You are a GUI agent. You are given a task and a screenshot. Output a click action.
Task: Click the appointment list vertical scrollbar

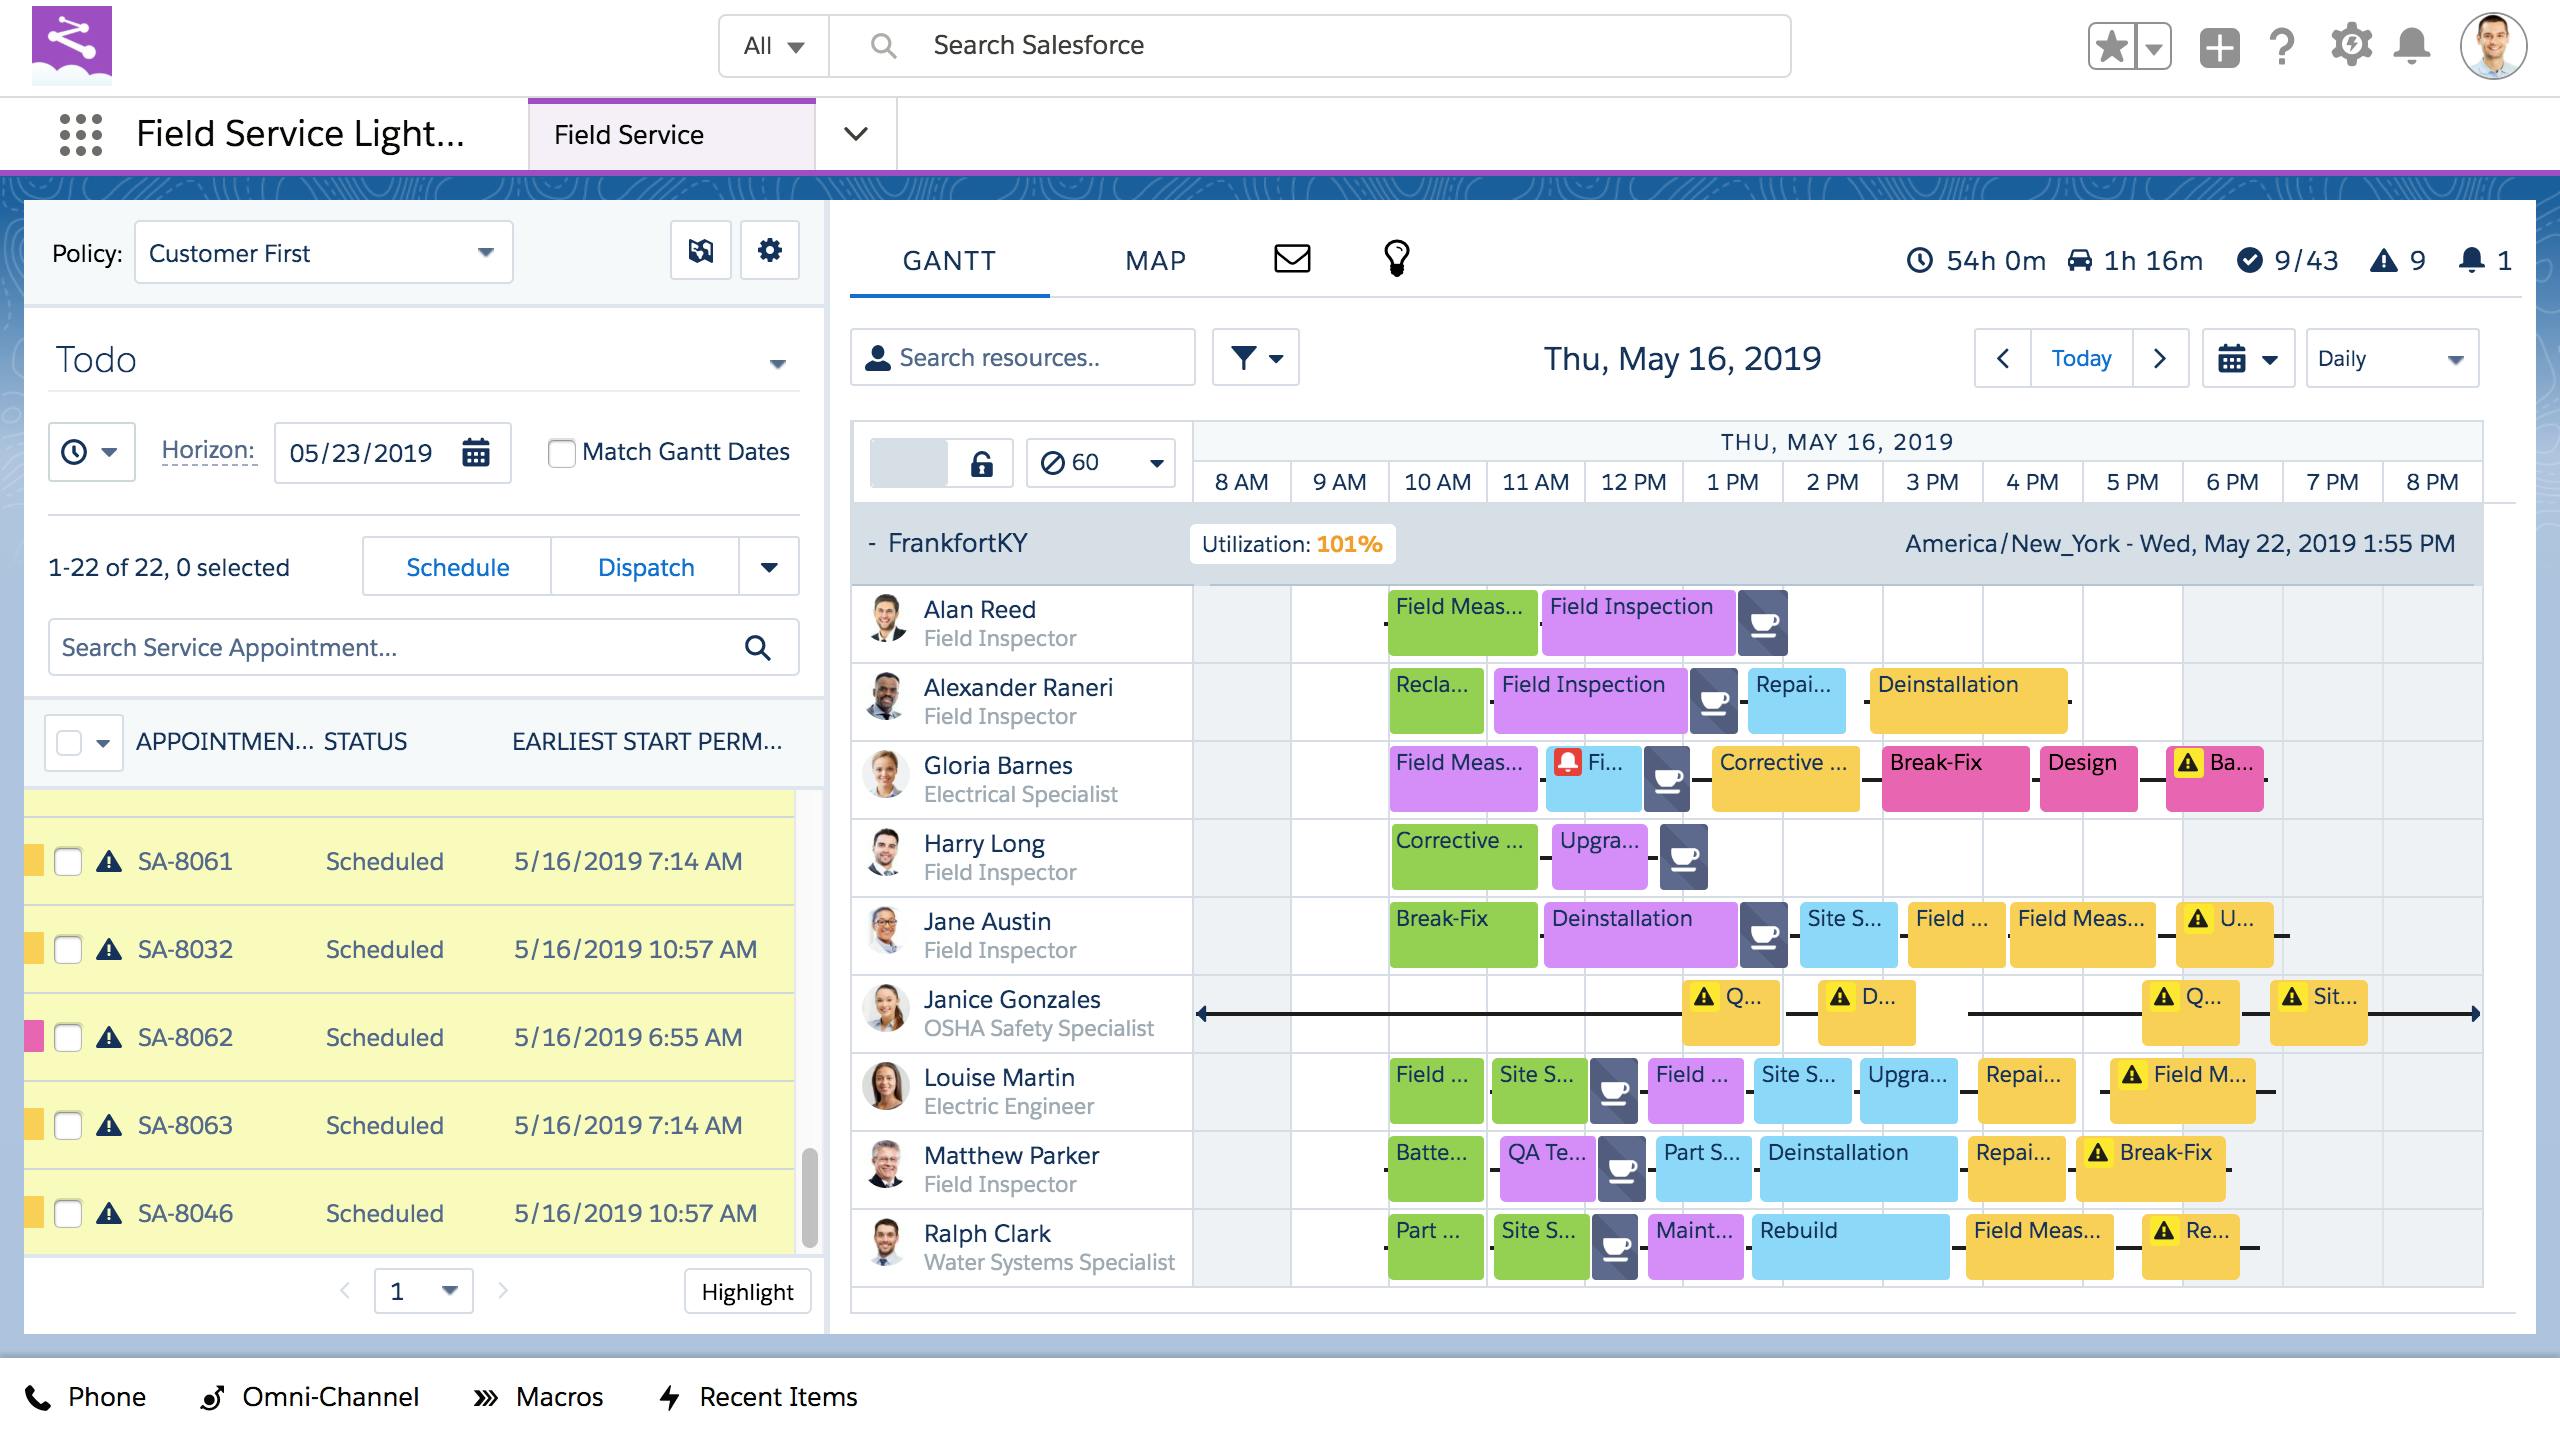[x=810, y=1196]
